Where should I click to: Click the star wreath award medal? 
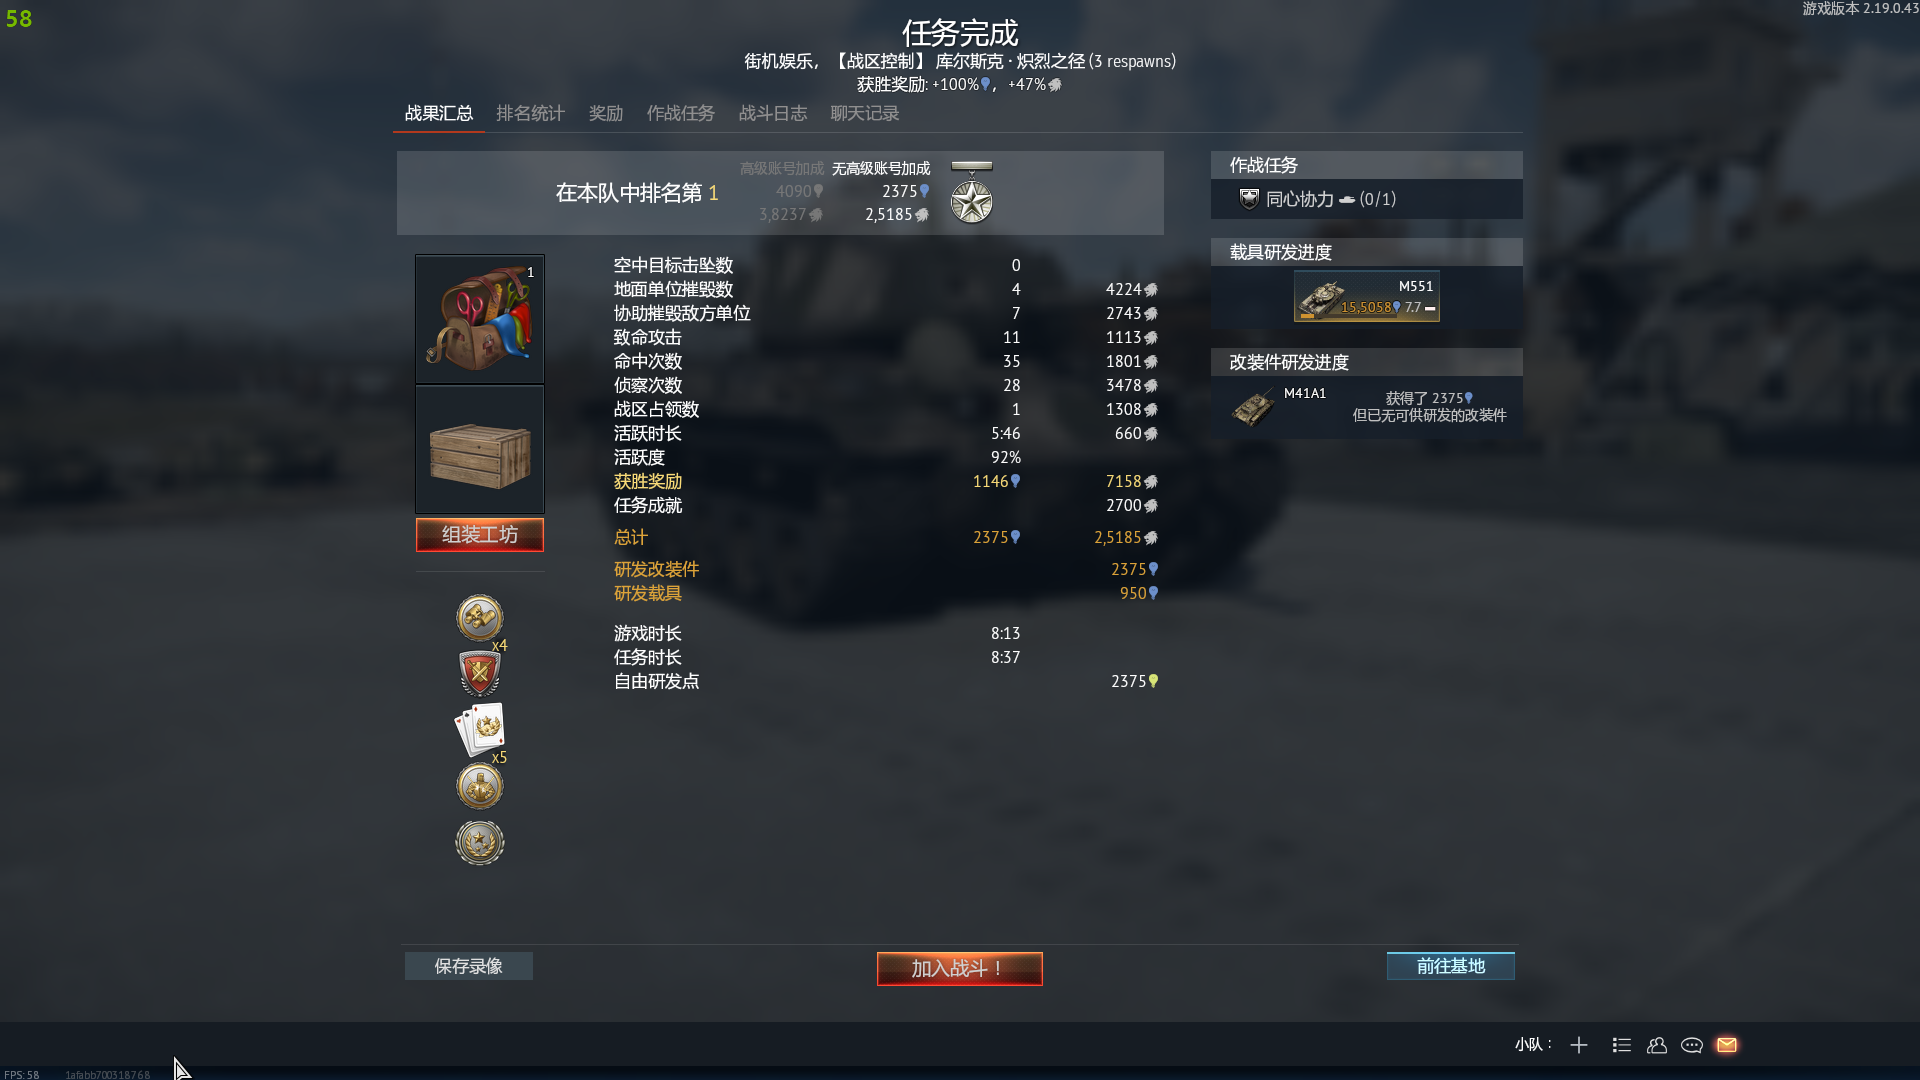(x=480, y=842)
